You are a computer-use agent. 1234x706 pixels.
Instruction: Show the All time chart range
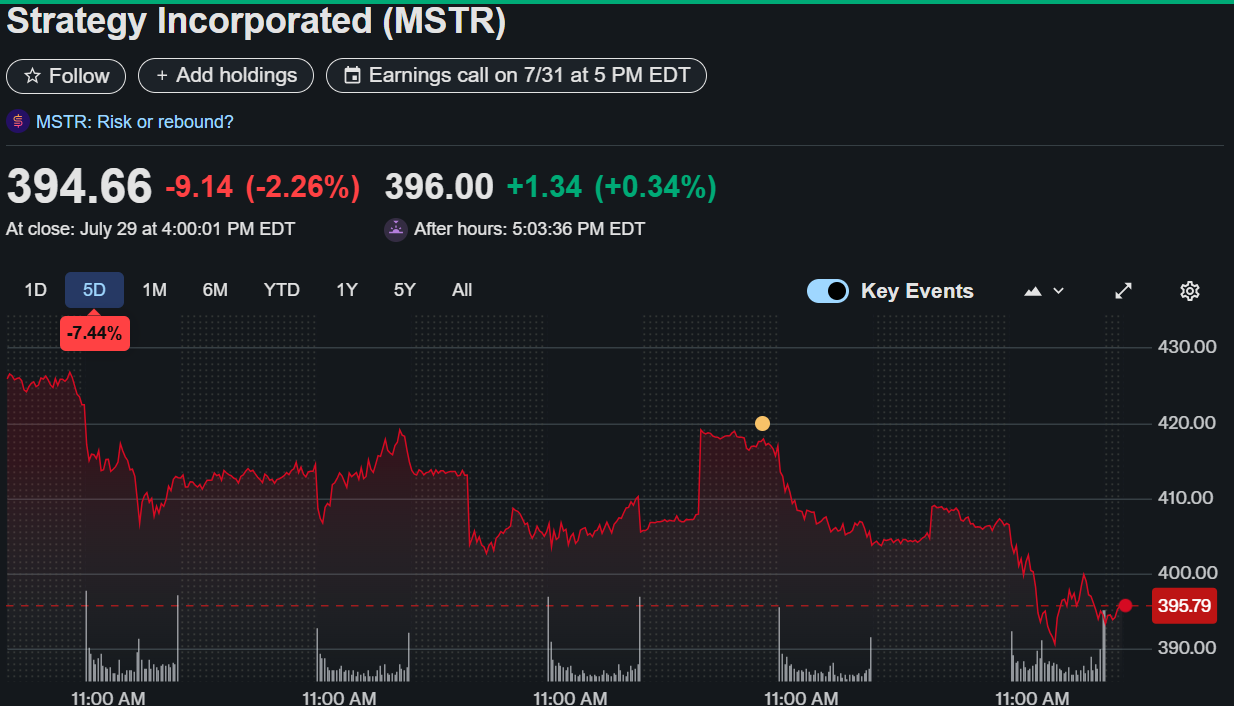tap(462, 290)
